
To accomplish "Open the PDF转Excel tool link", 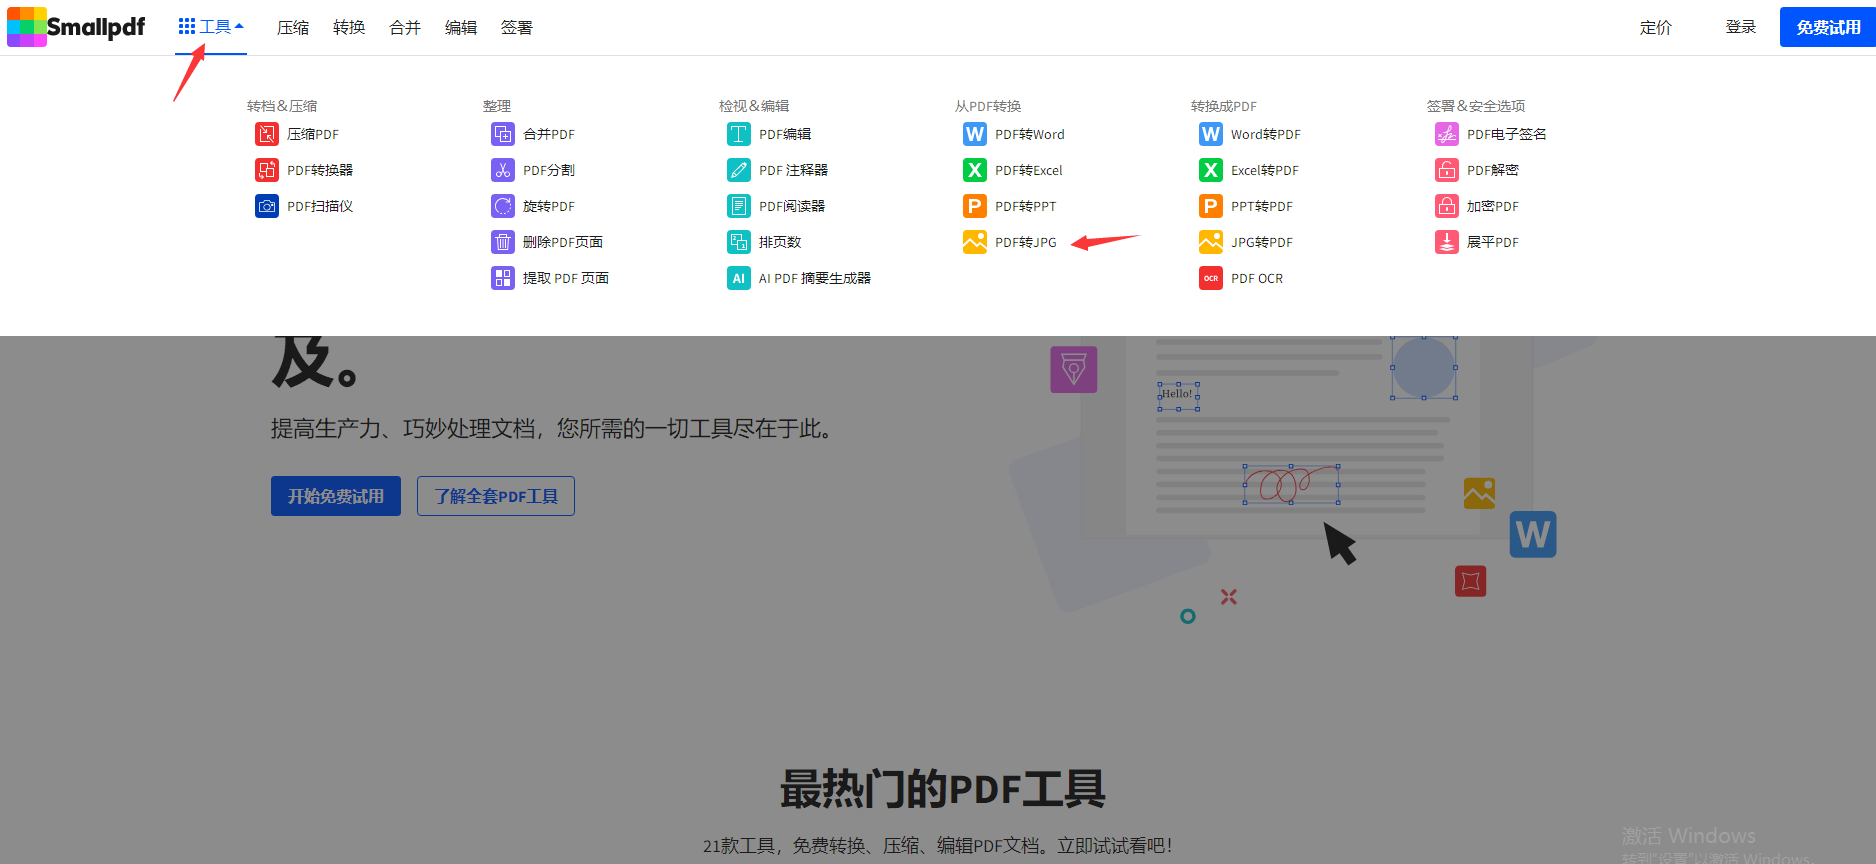I will click(1029, 170).
